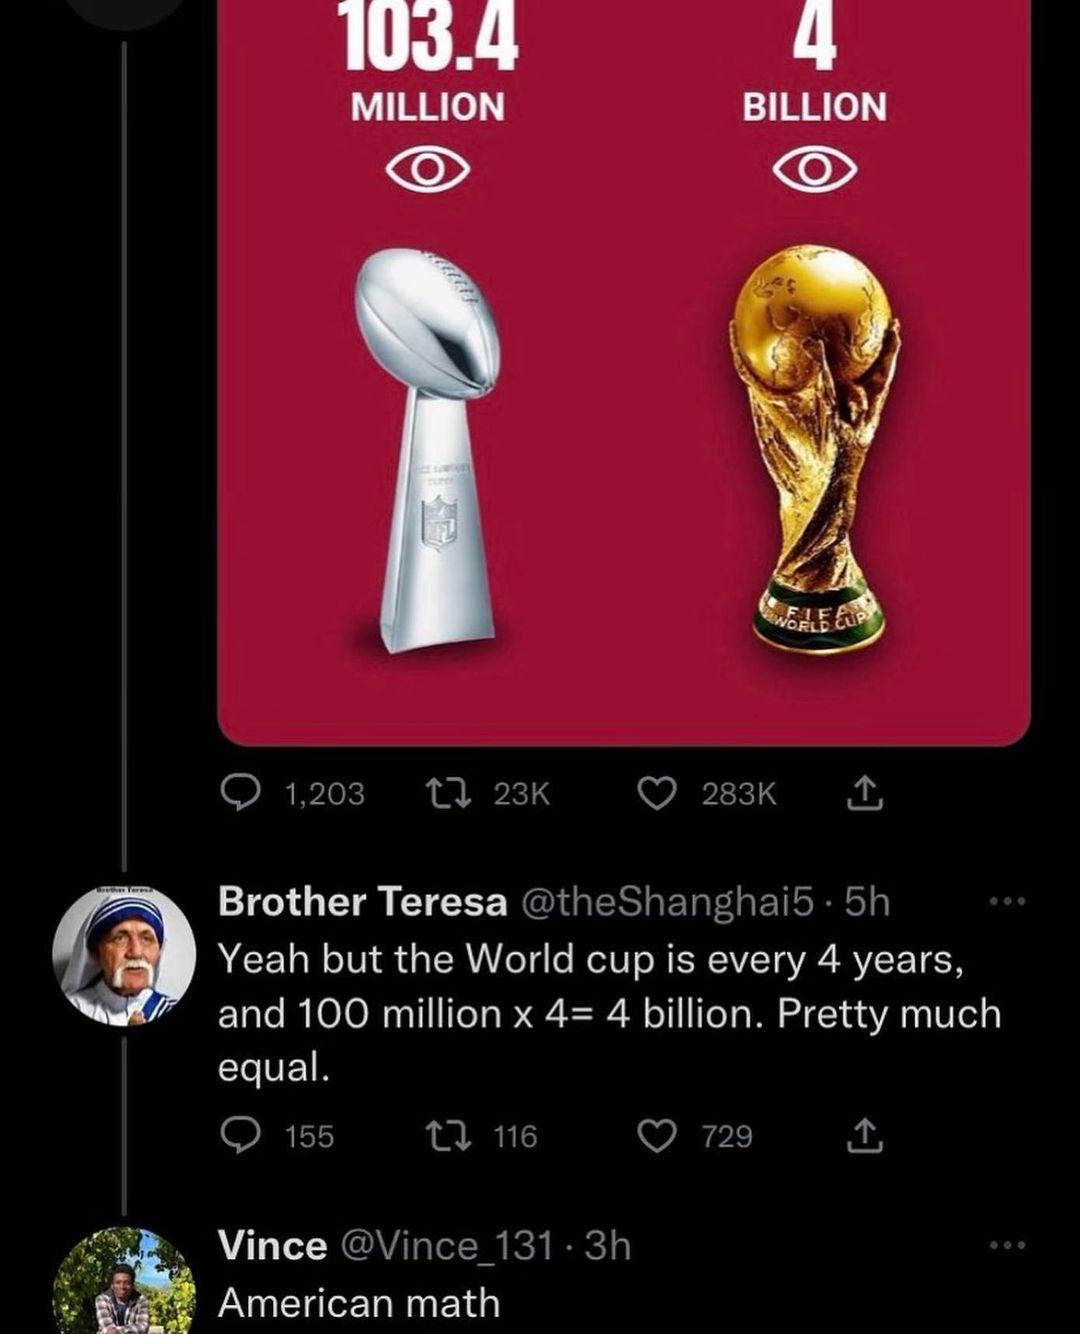Viewport: 1080px width, 1334px height.
Task: Open the Vince display name
Action: pos(272,1246)
